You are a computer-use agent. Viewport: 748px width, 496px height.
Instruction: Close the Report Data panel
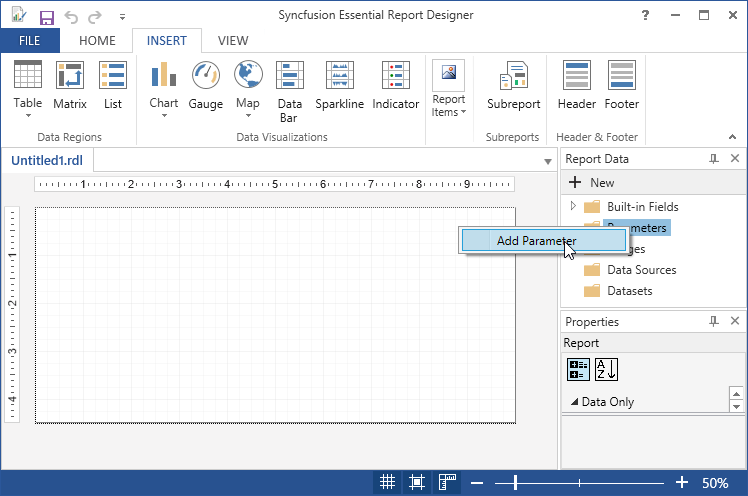735,158
